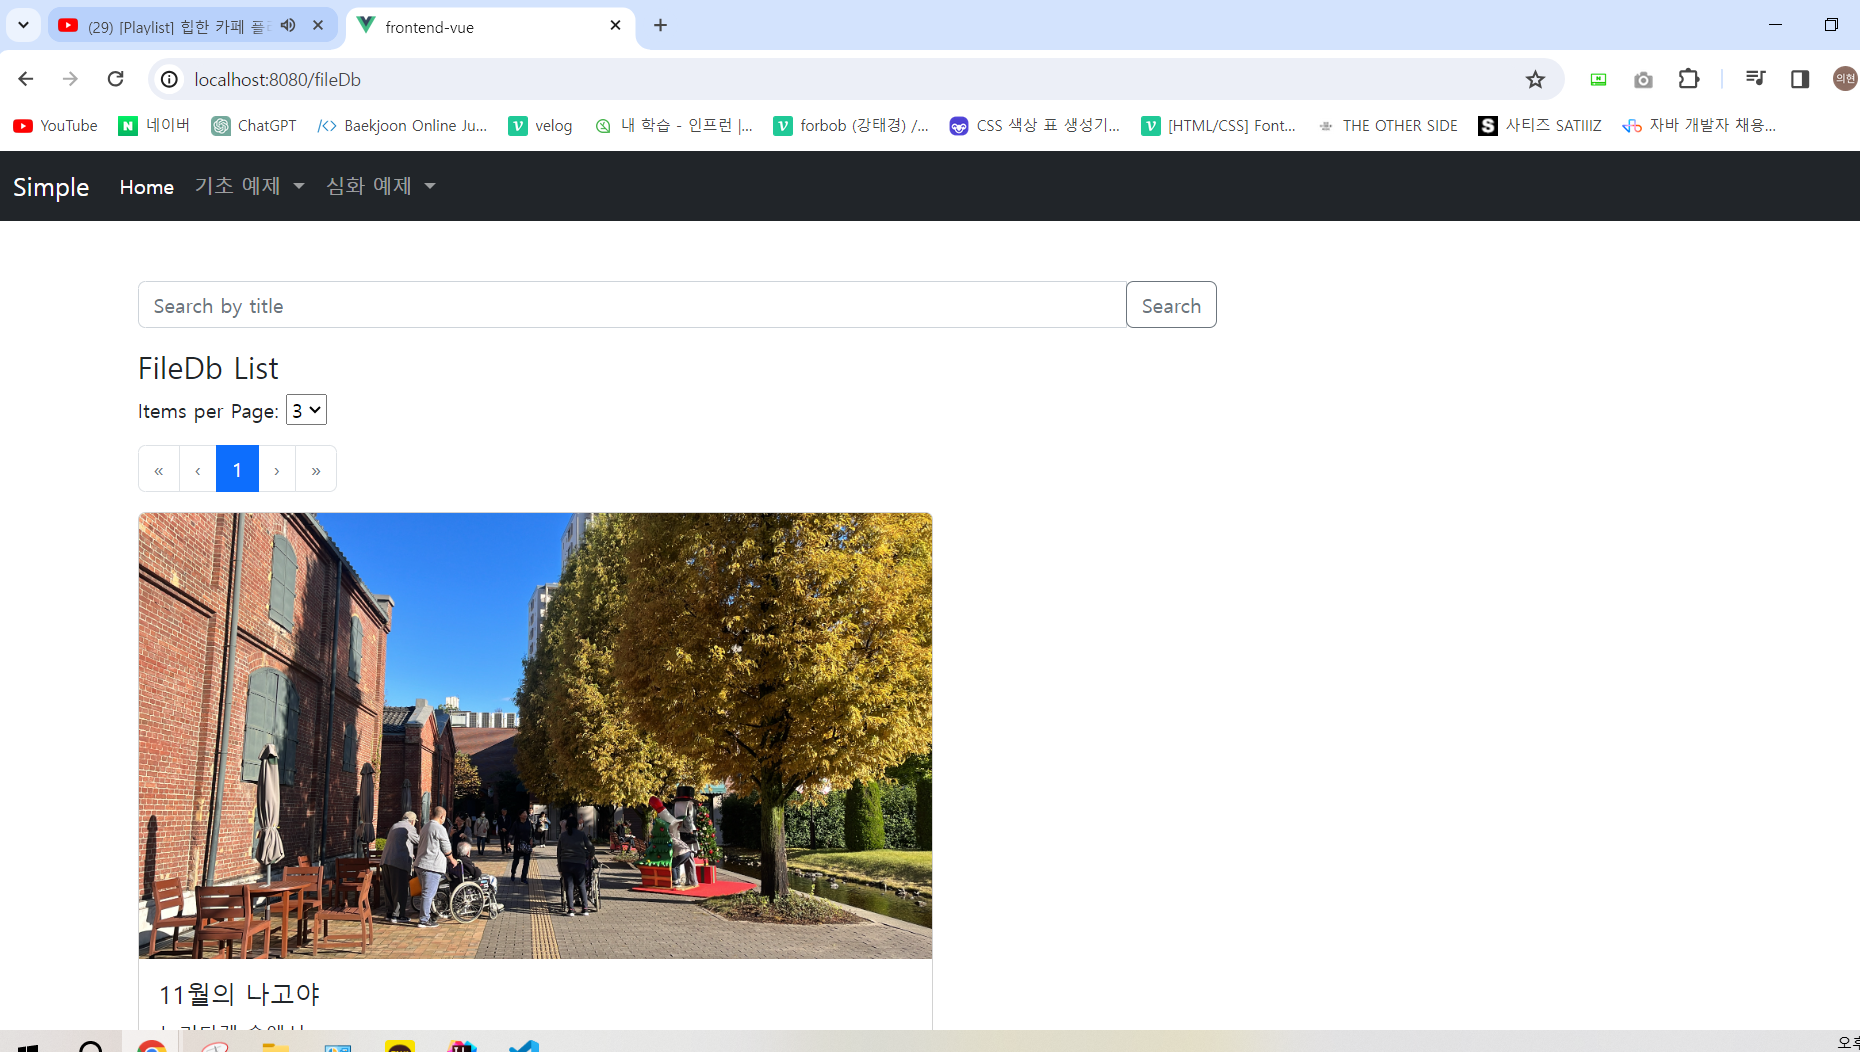Expand the 기초 예제 dropdown menu
The width and height of the screenshot is (1860, 1052).
click(249, 186)
